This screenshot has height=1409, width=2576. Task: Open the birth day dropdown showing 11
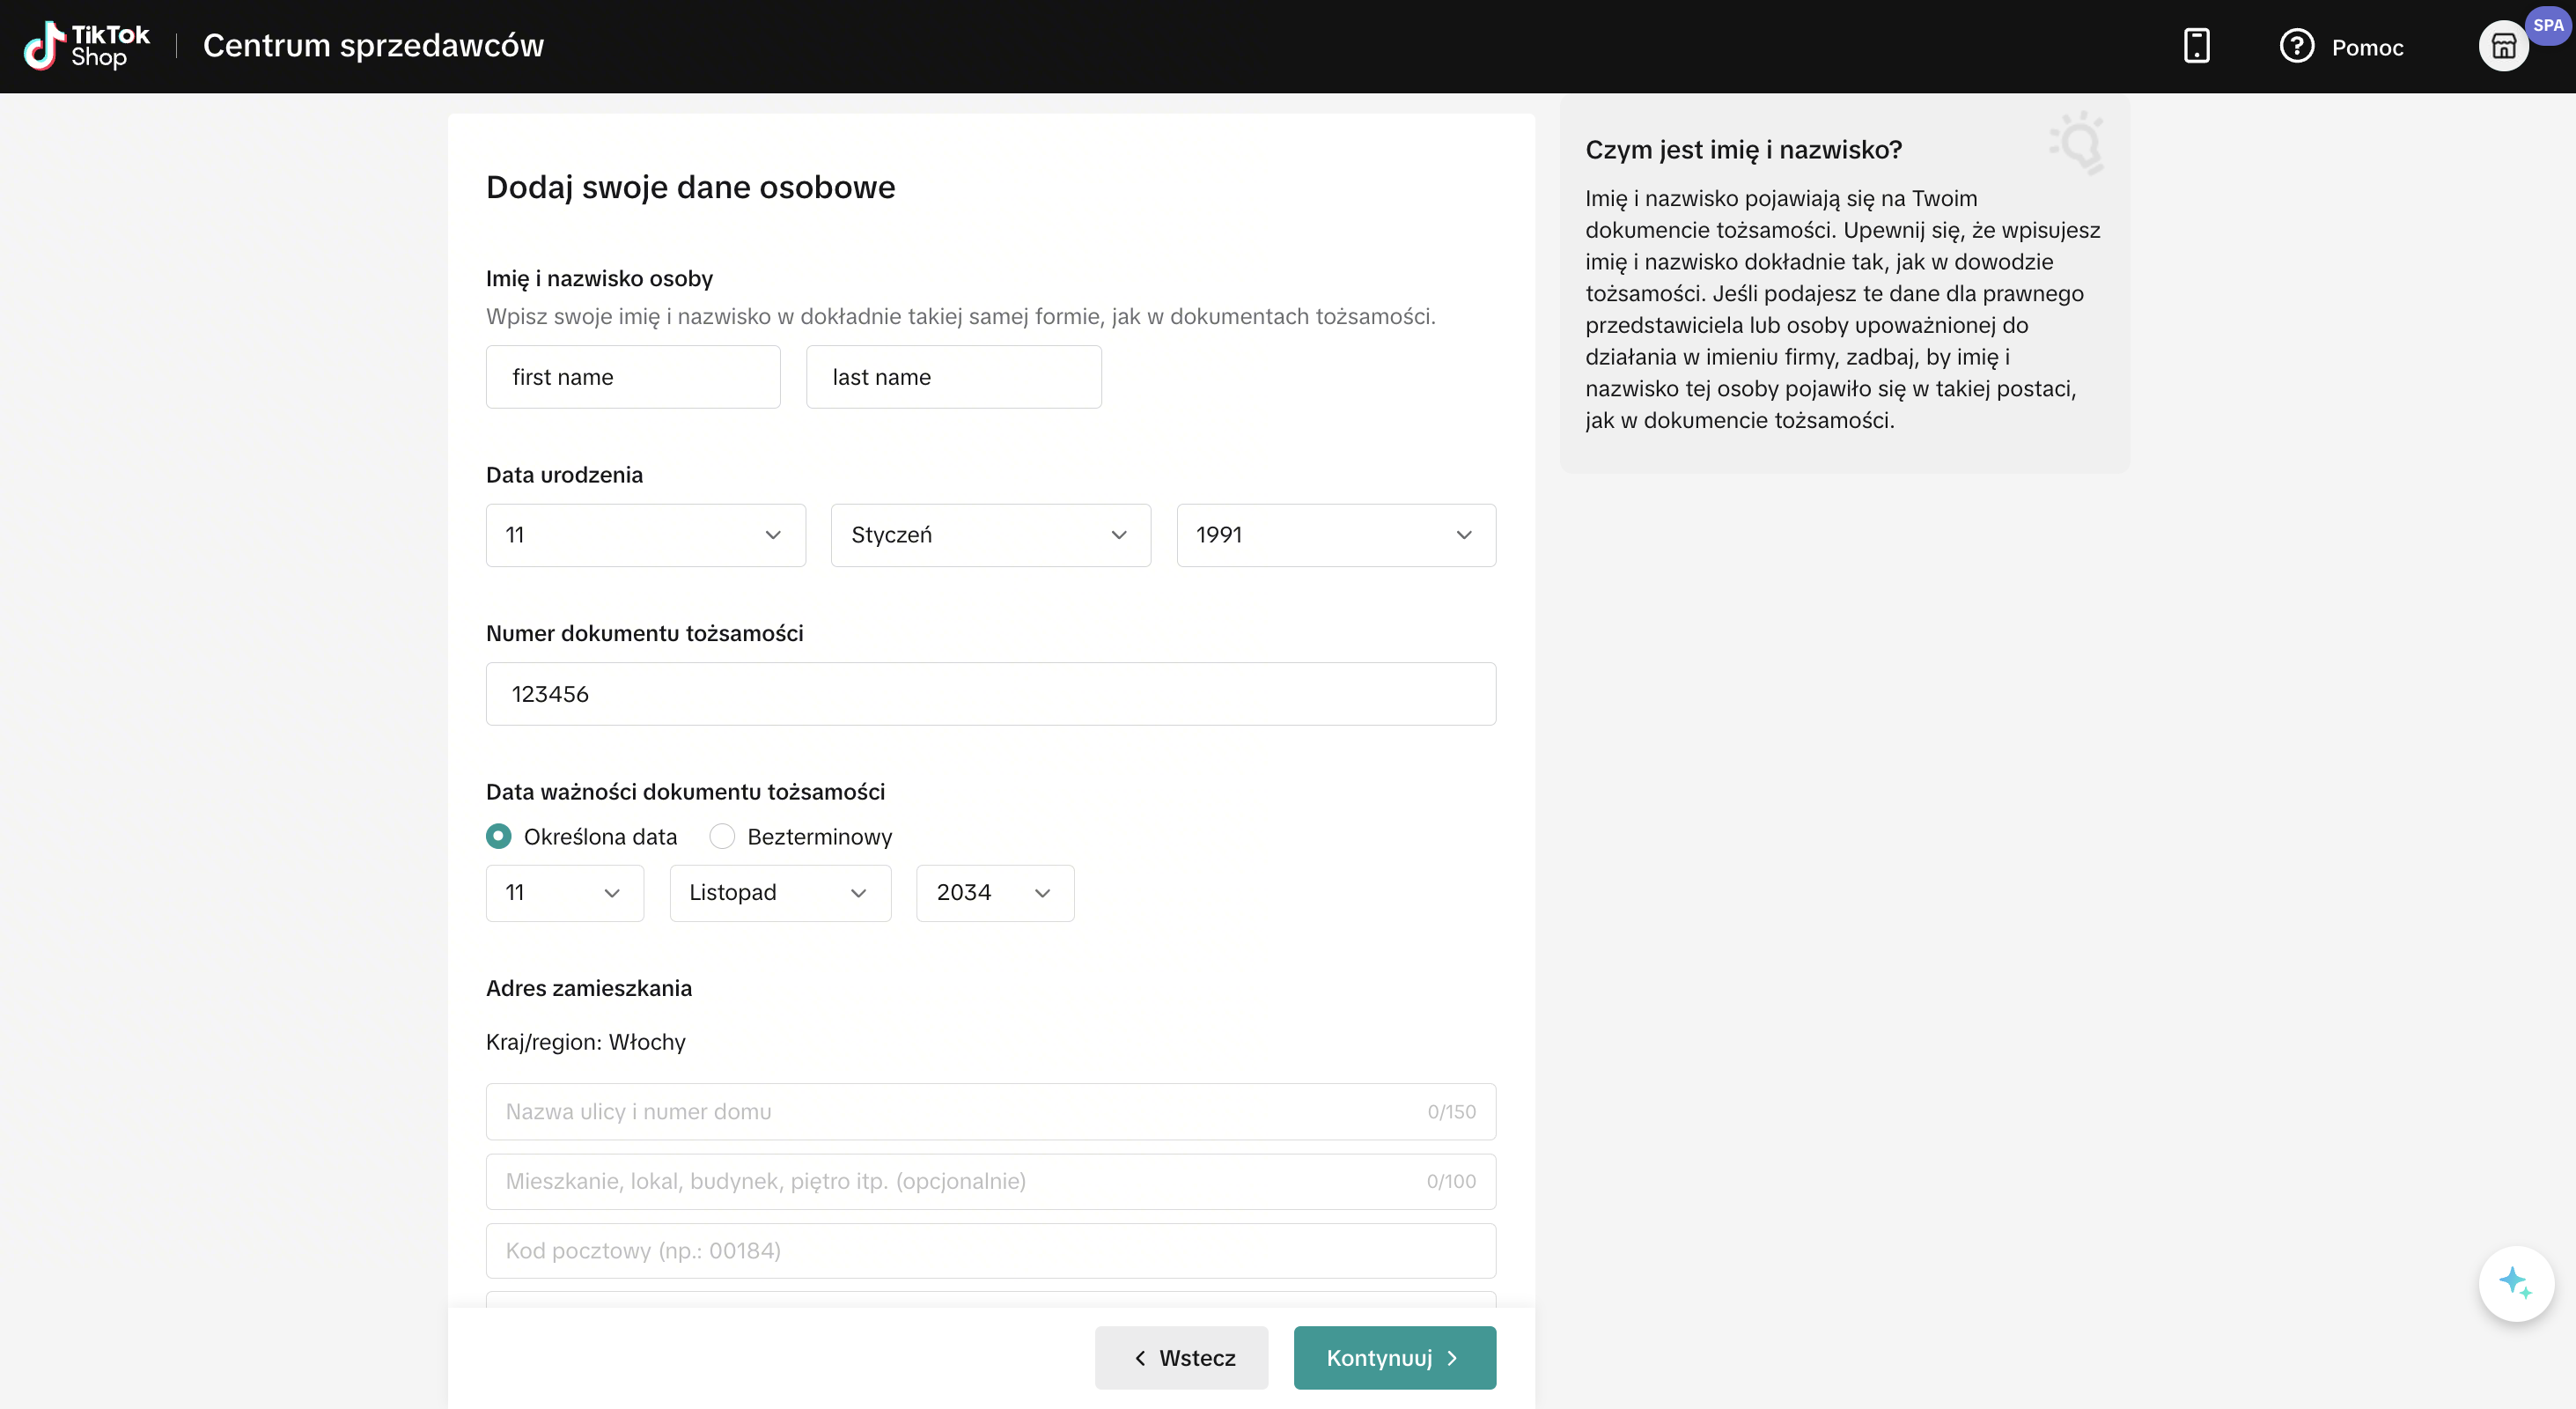click(645, 535)
